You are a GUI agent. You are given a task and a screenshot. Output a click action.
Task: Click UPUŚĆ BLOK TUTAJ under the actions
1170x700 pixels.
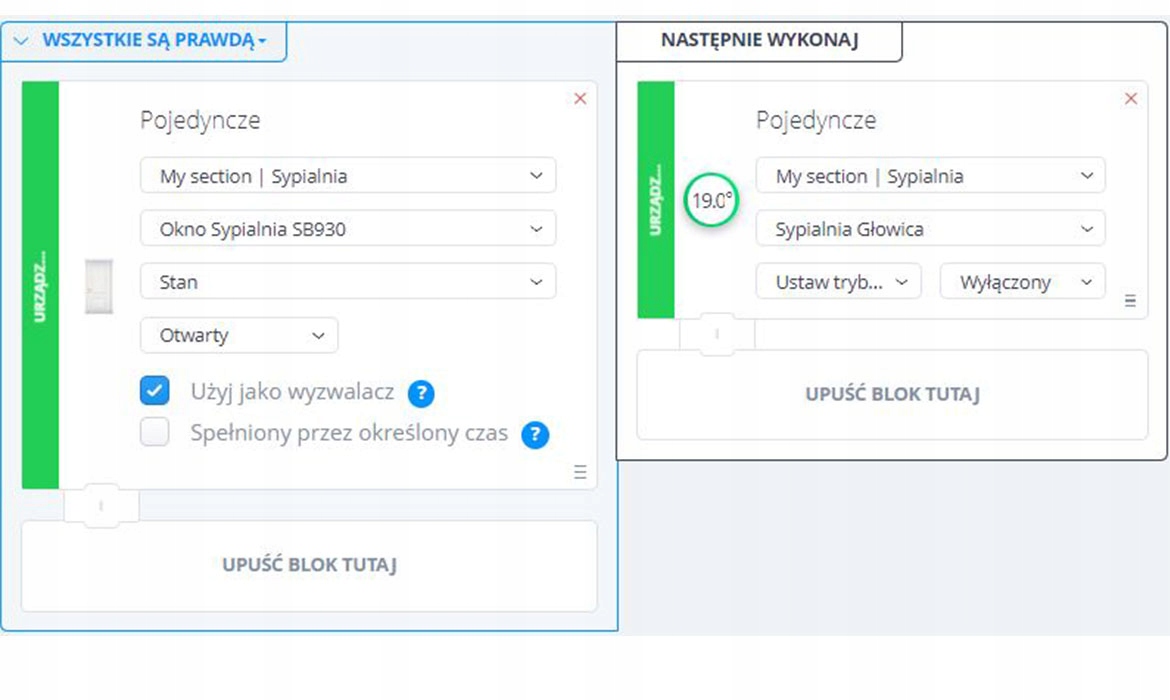892,394
